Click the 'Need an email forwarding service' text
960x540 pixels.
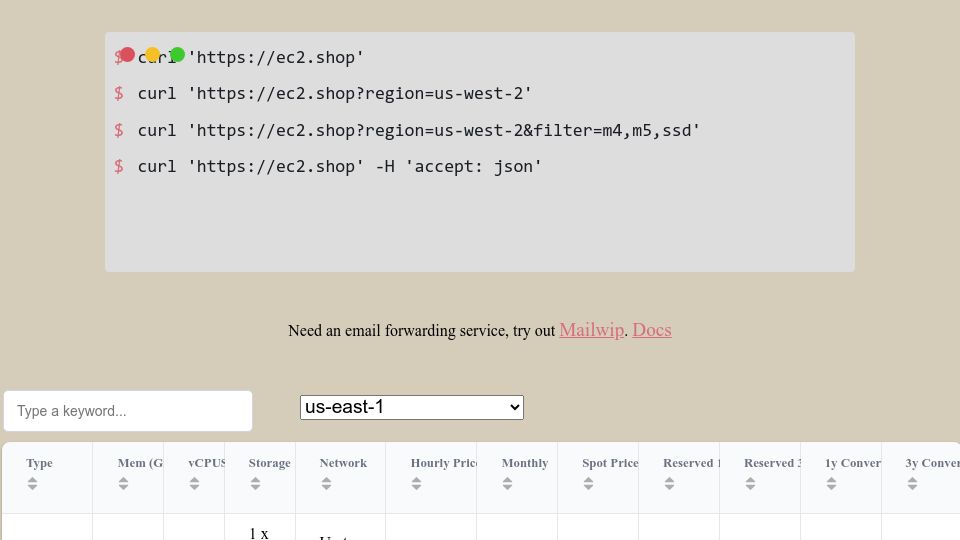point(421,331)
